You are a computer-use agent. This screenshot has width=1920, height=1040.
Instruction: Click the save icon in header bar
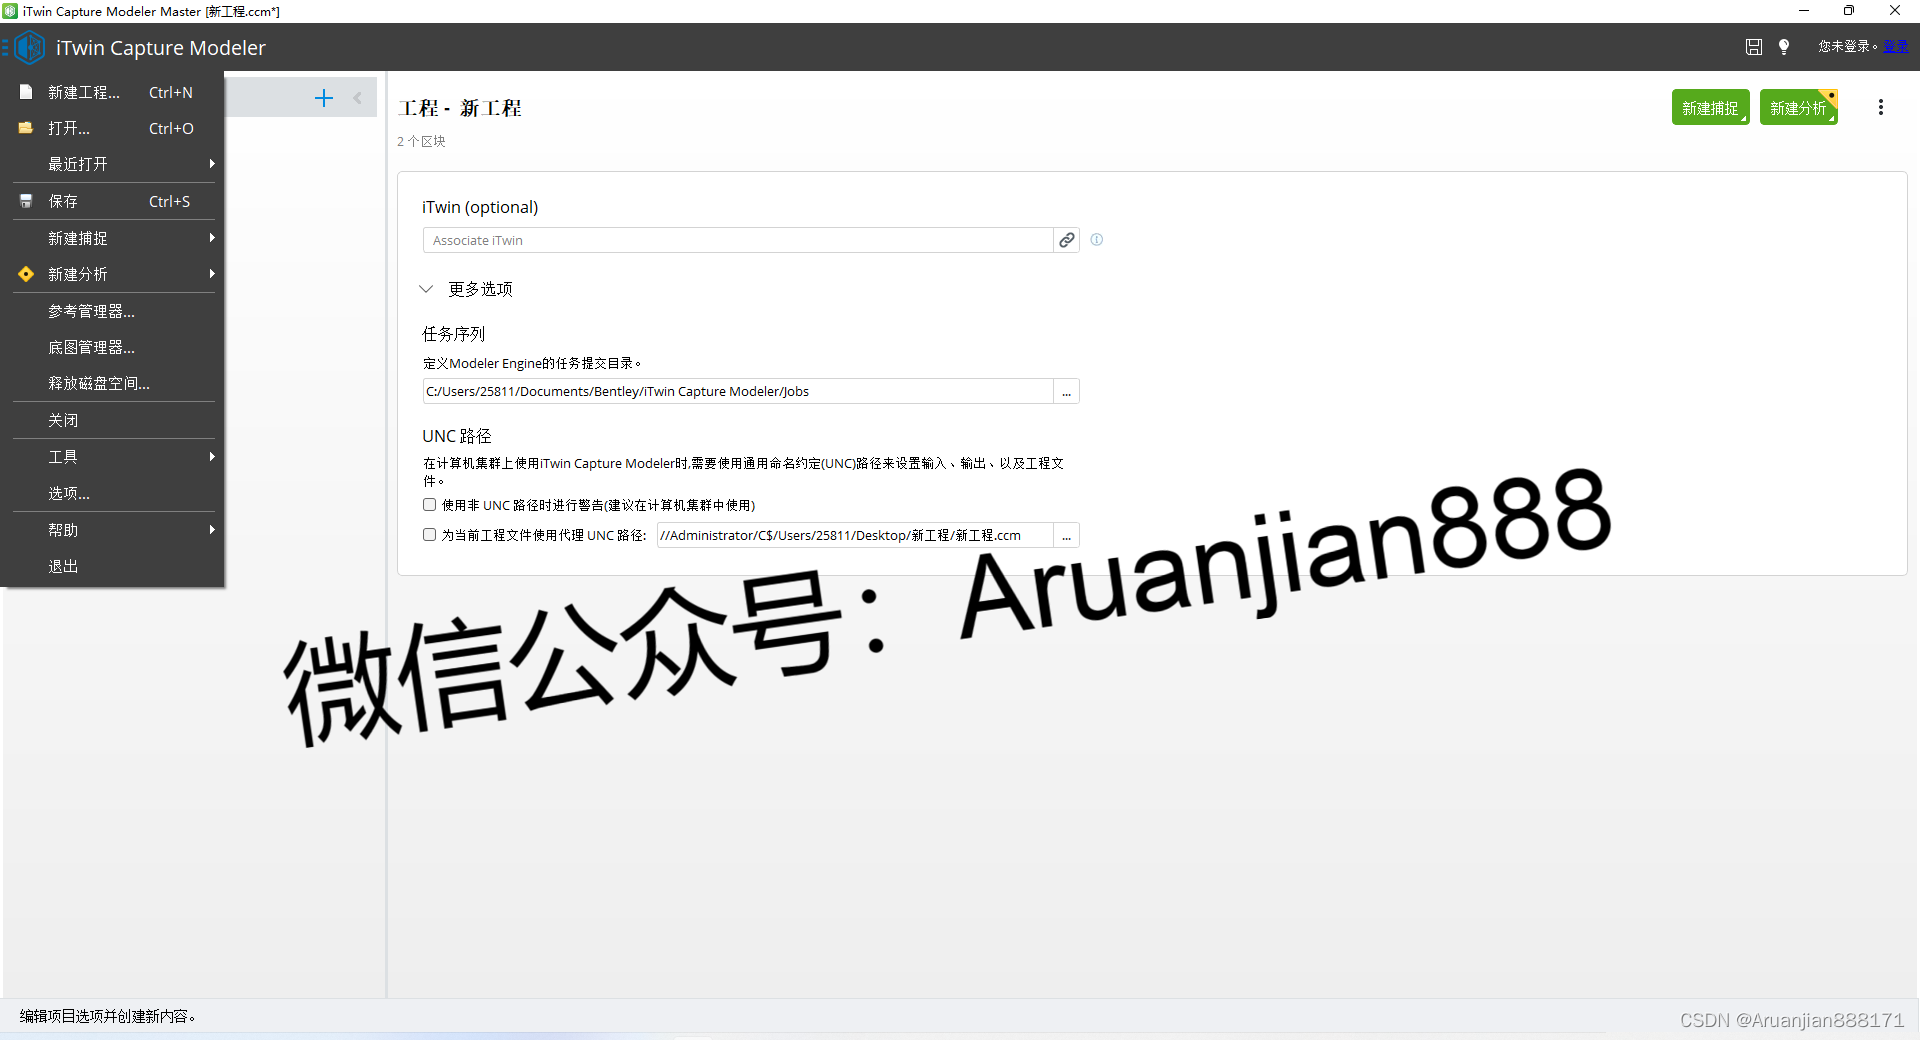pyautogui.click(x=1753, y=47)
